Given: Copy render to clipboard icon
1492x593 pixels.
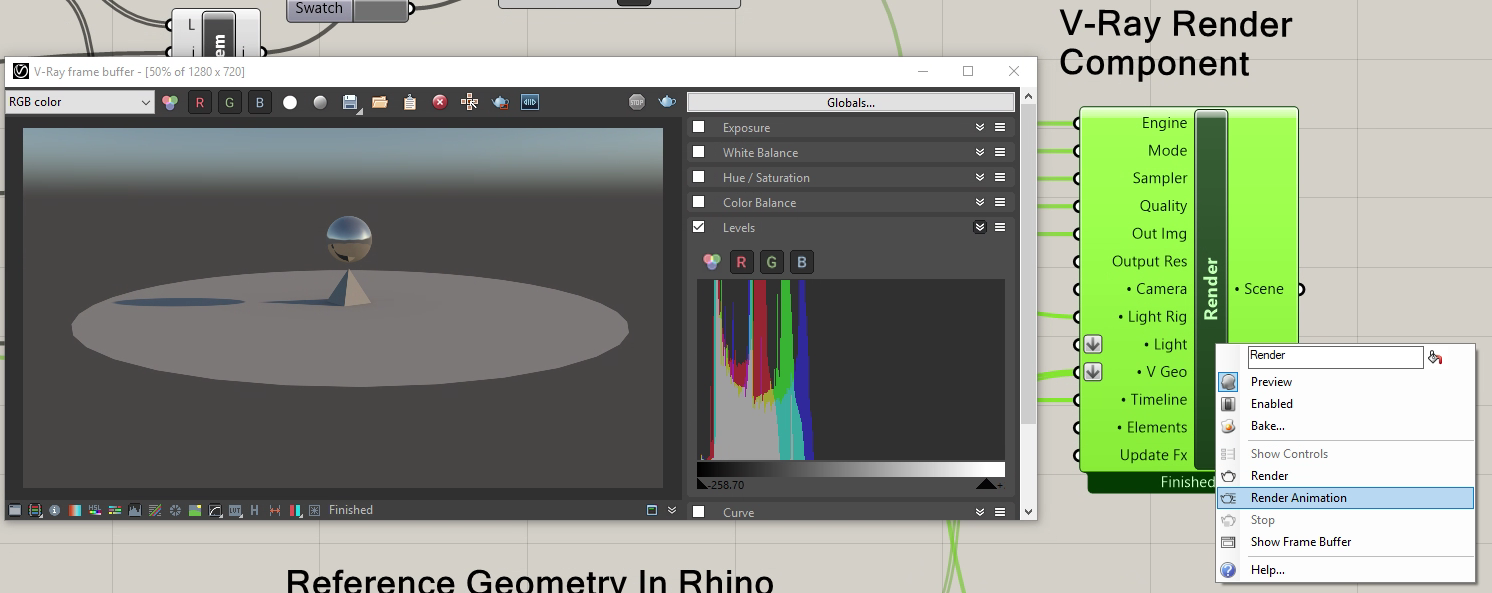Looking at the screenshot, I should tap(409, 102).
